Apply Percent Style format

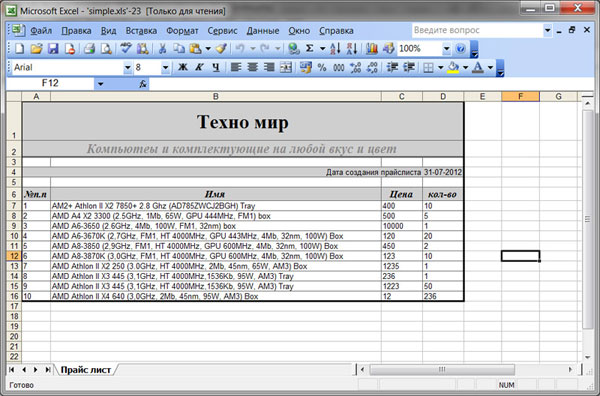point(322,68)
